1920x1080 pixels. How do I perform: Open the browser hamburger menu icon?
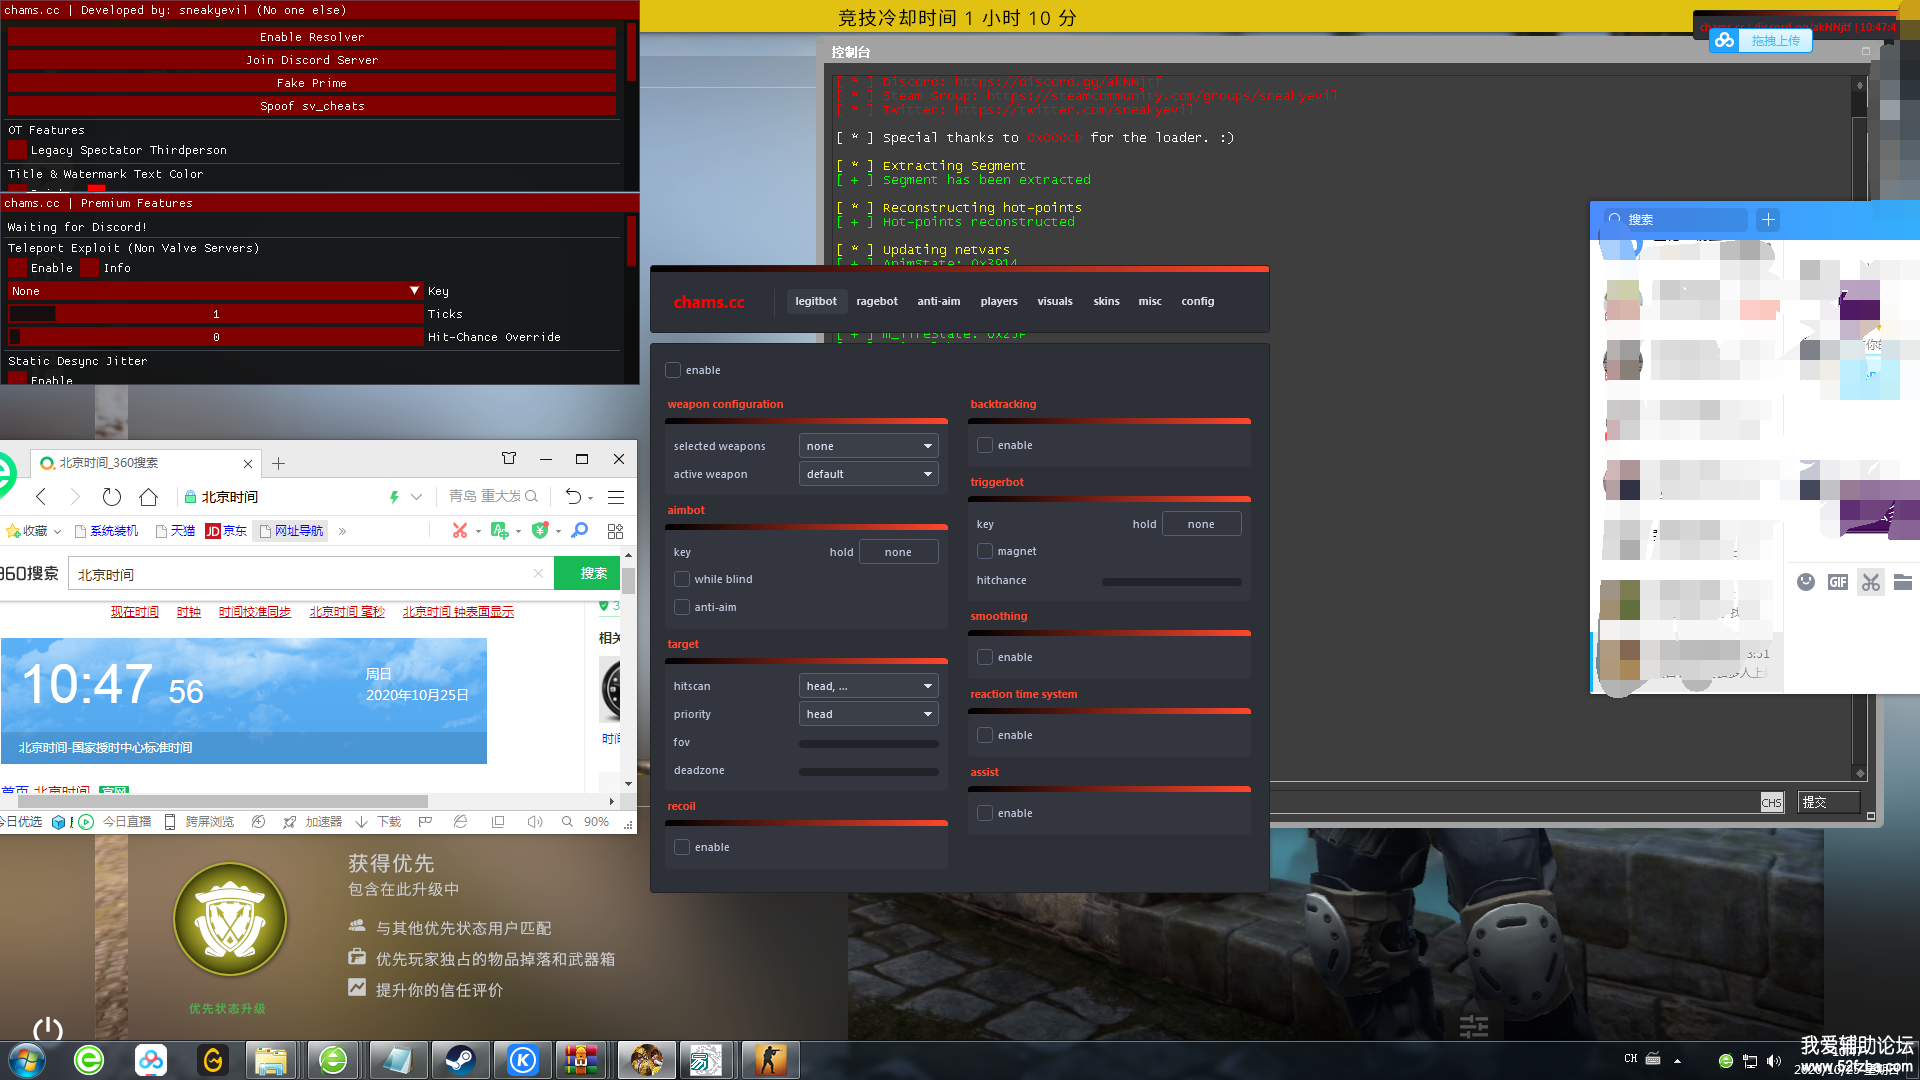[x=616, y=497]
